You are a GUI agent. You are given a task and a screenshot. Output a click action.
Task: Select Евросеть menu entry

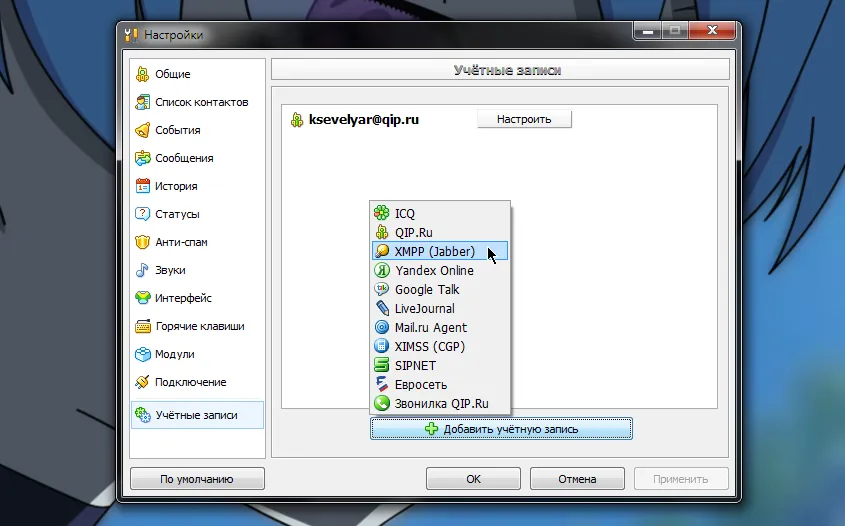point(439,384)
